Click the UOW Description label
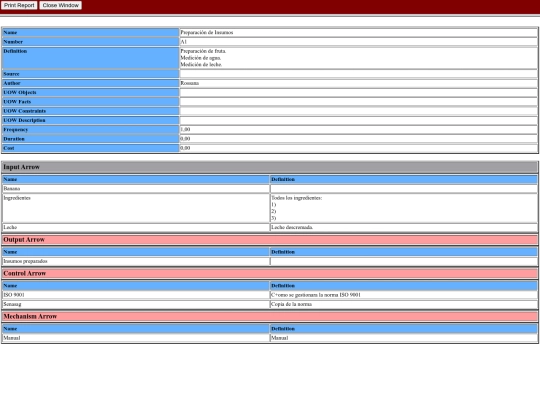This screenshot has width=540, height=405. point(24,120)
